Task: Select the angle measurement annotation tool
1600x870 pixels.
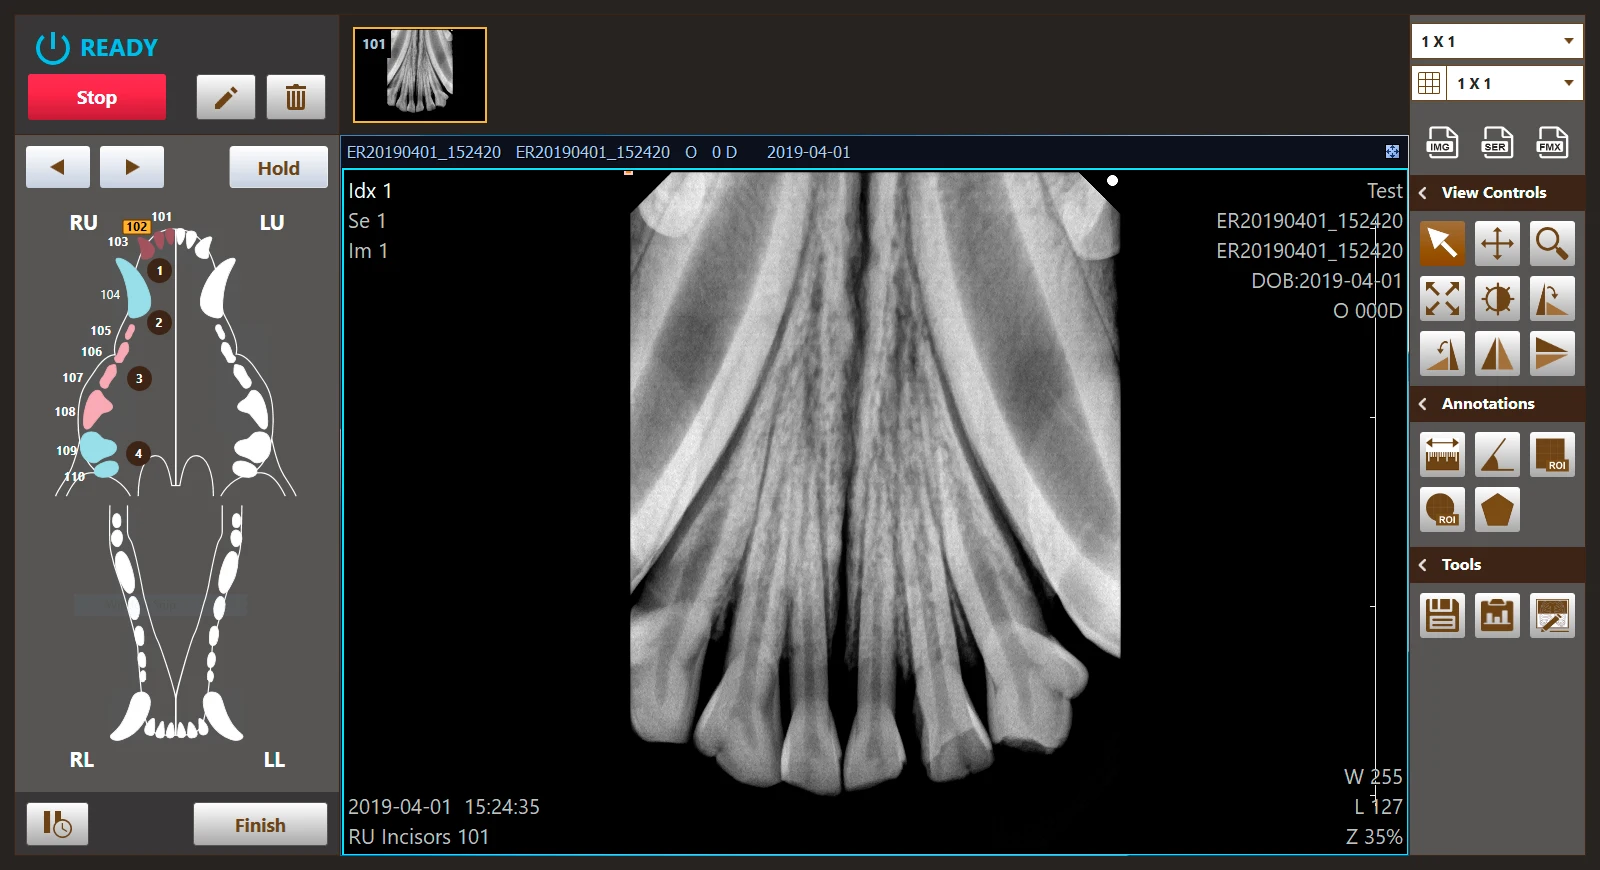Action: click(x=1496, y=454)
